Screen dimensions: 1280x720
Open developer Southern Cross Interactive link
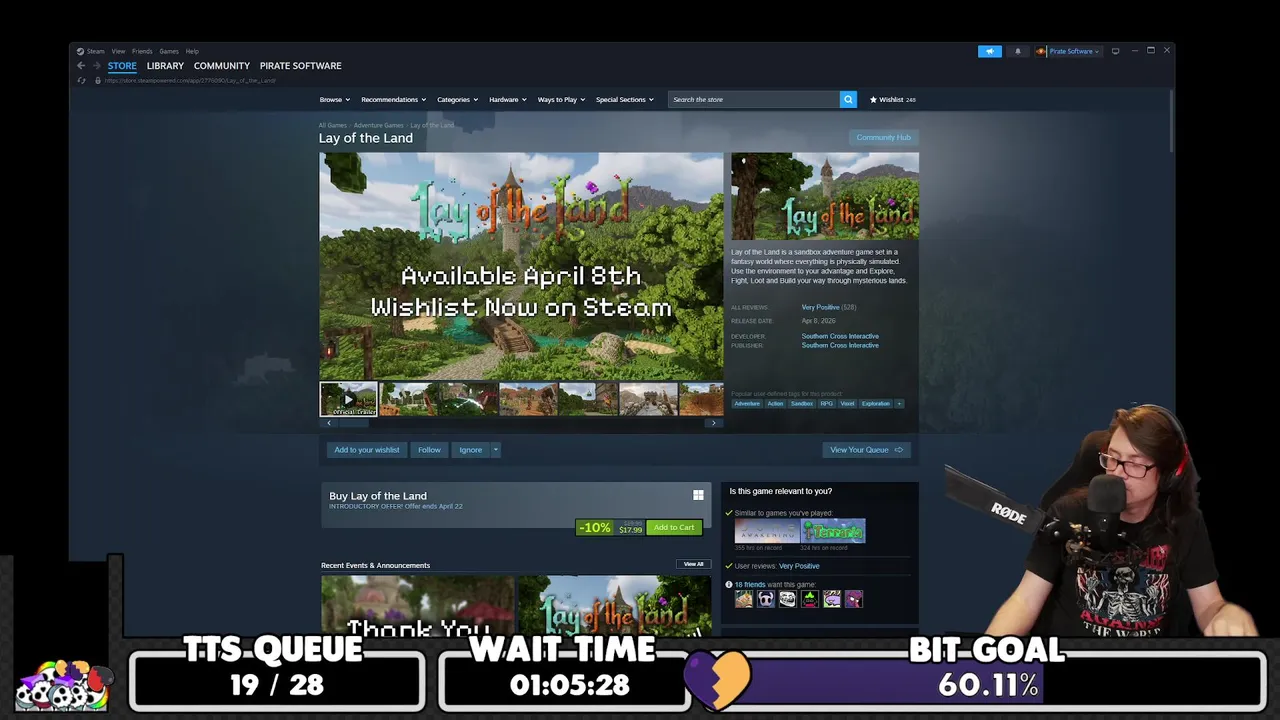(840, 336)
